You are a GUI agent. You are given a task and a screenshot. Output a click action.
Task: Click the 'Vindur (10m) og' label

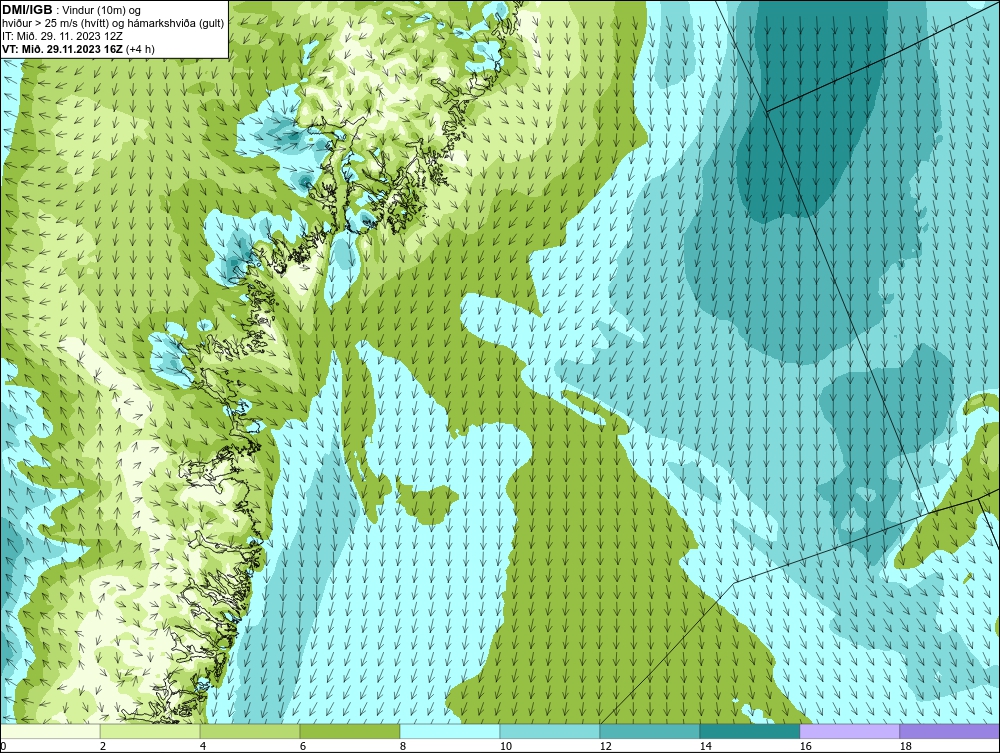(103, 10)
